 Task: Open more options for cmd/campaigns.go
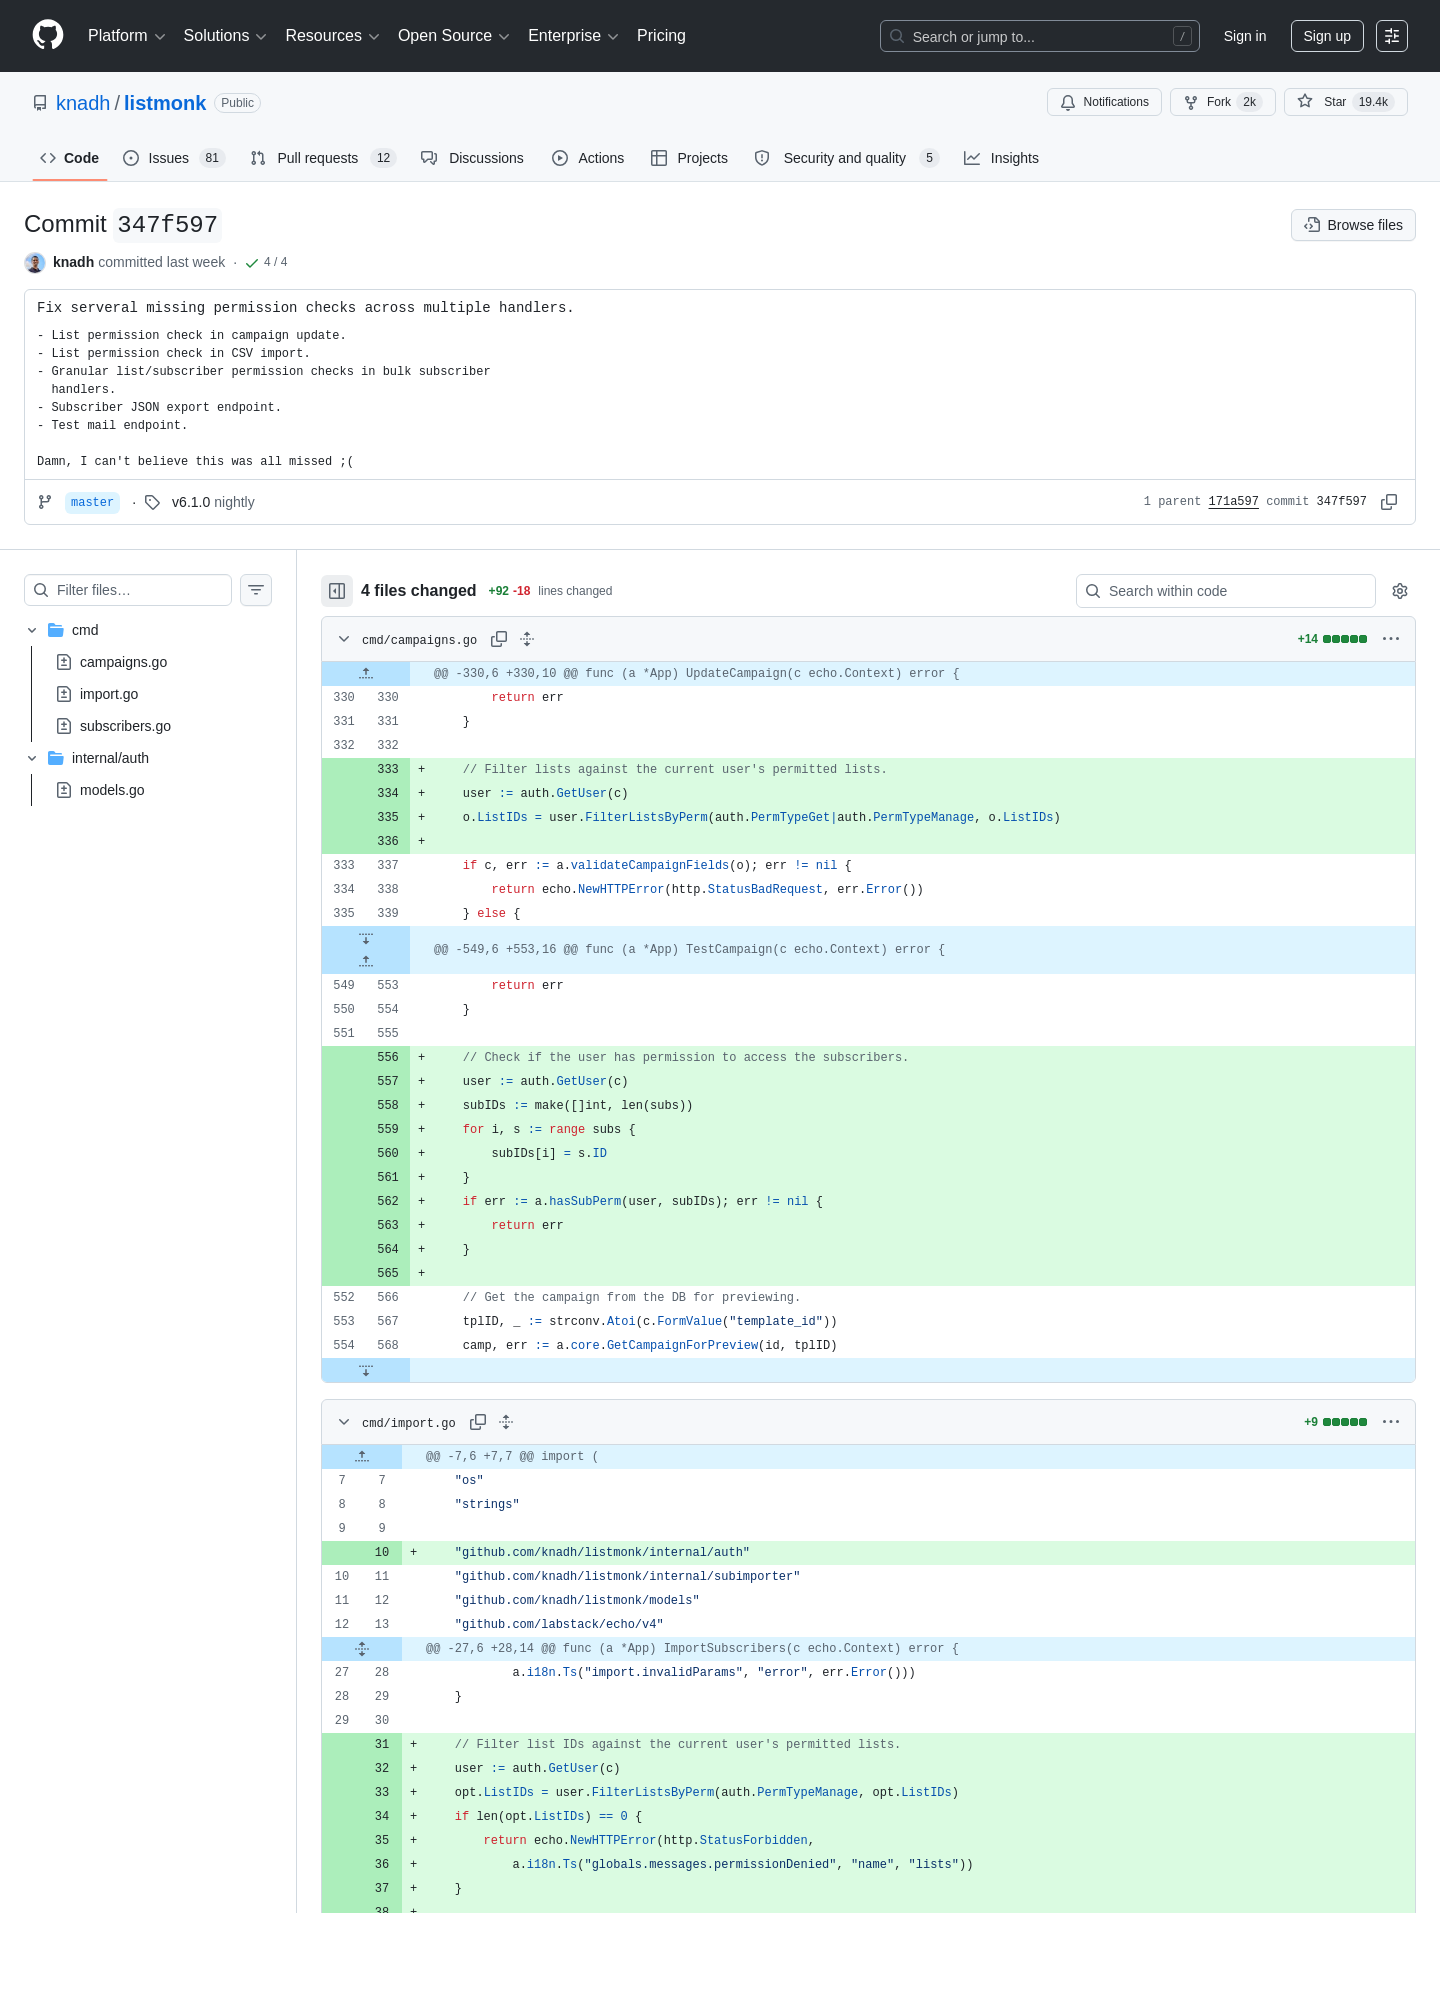click(x=1391, y=639)
